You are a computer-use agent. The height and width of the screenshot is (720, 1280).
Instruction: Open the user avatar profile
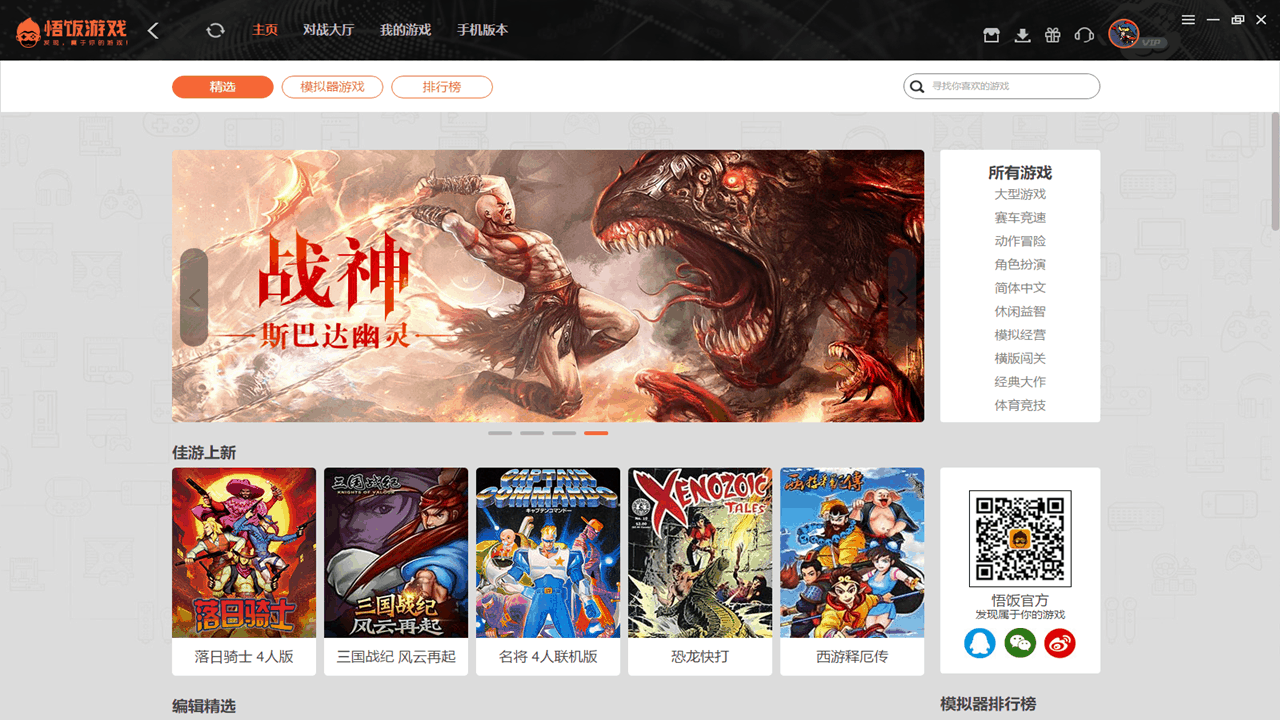[x=1124, y=35]
